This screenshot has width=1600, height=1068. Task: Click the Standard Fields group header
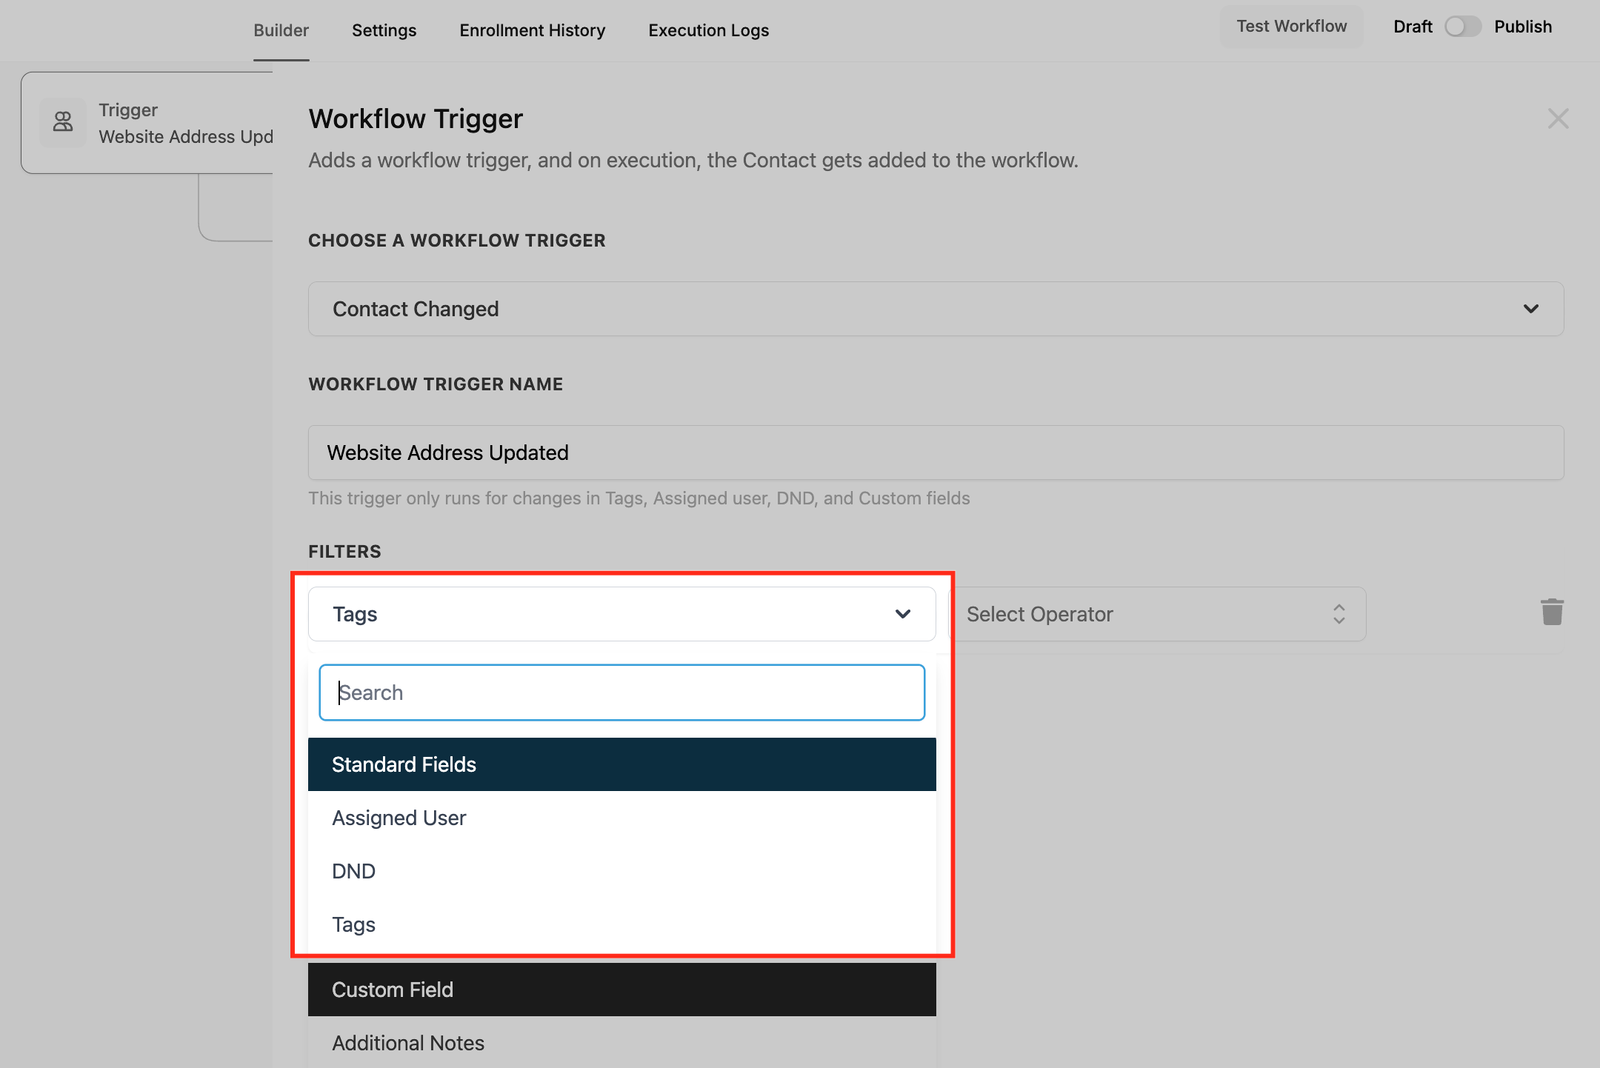(x=621, y=765)
